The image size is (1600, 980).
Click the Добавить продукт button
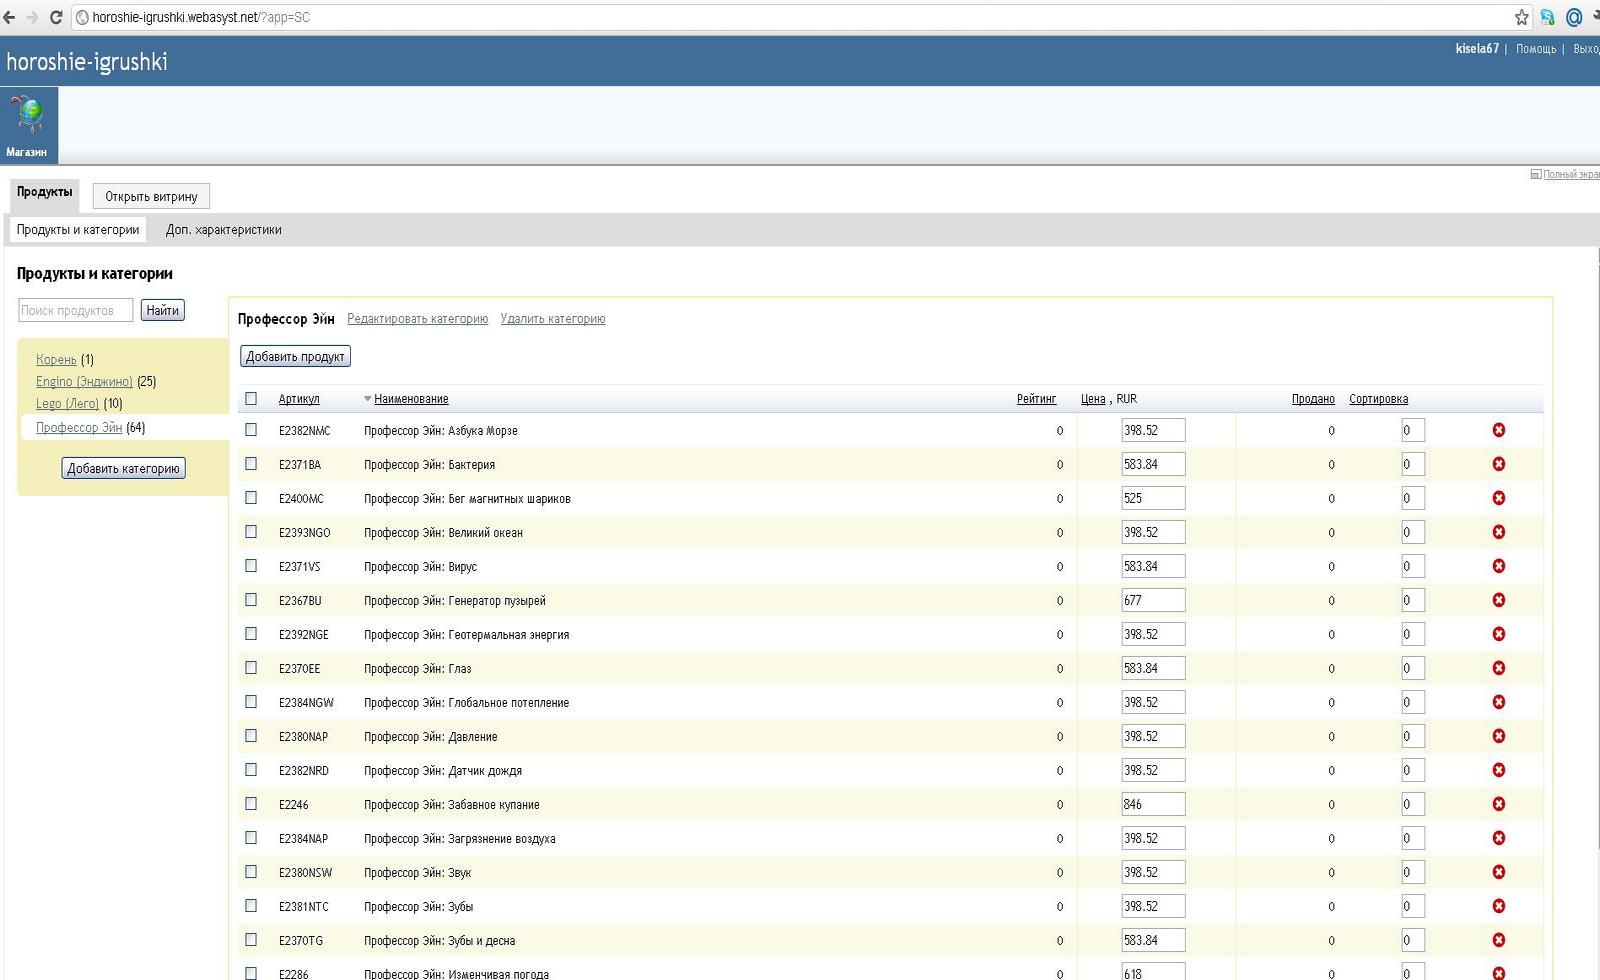pyautogui.click(x=295, y=356)
